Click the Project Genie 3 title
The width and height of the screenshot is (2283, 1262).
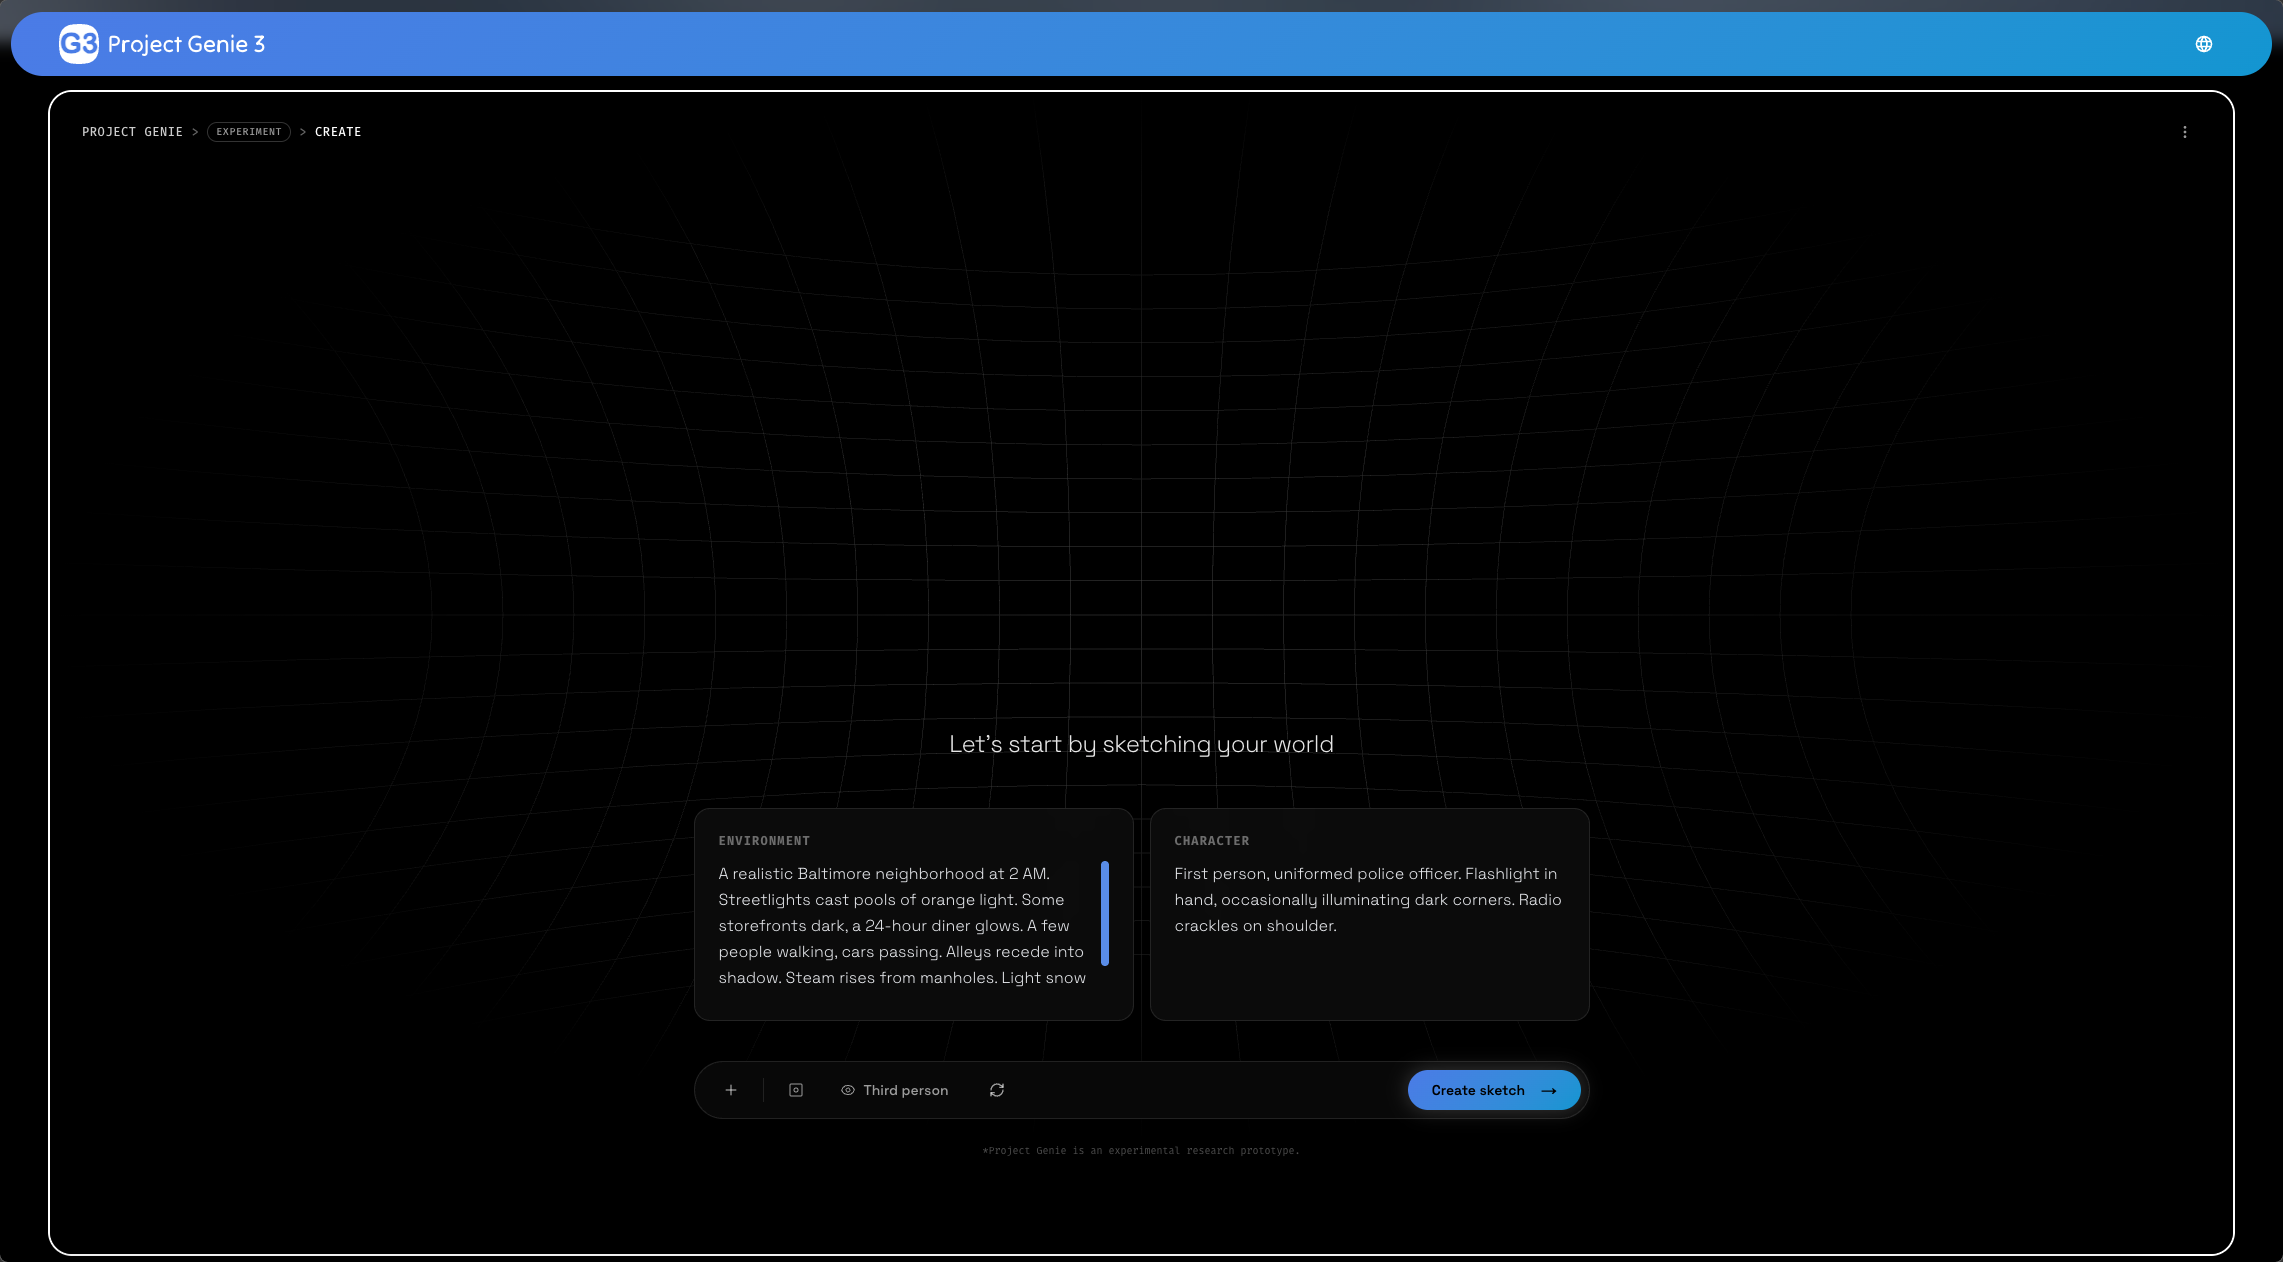click(185, 44)
